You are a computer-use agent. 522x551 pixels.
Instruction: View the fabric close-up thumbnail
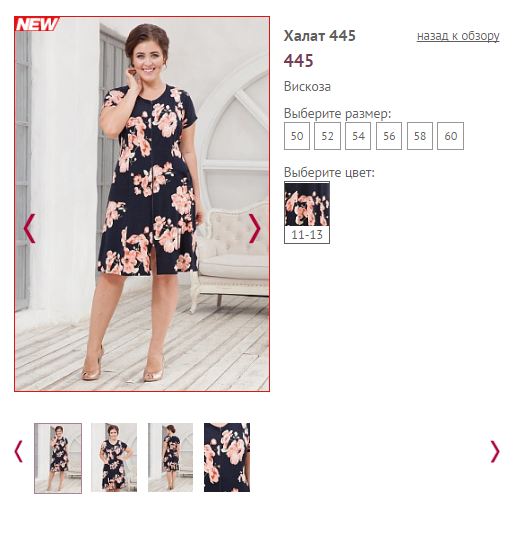pos(227,457)
